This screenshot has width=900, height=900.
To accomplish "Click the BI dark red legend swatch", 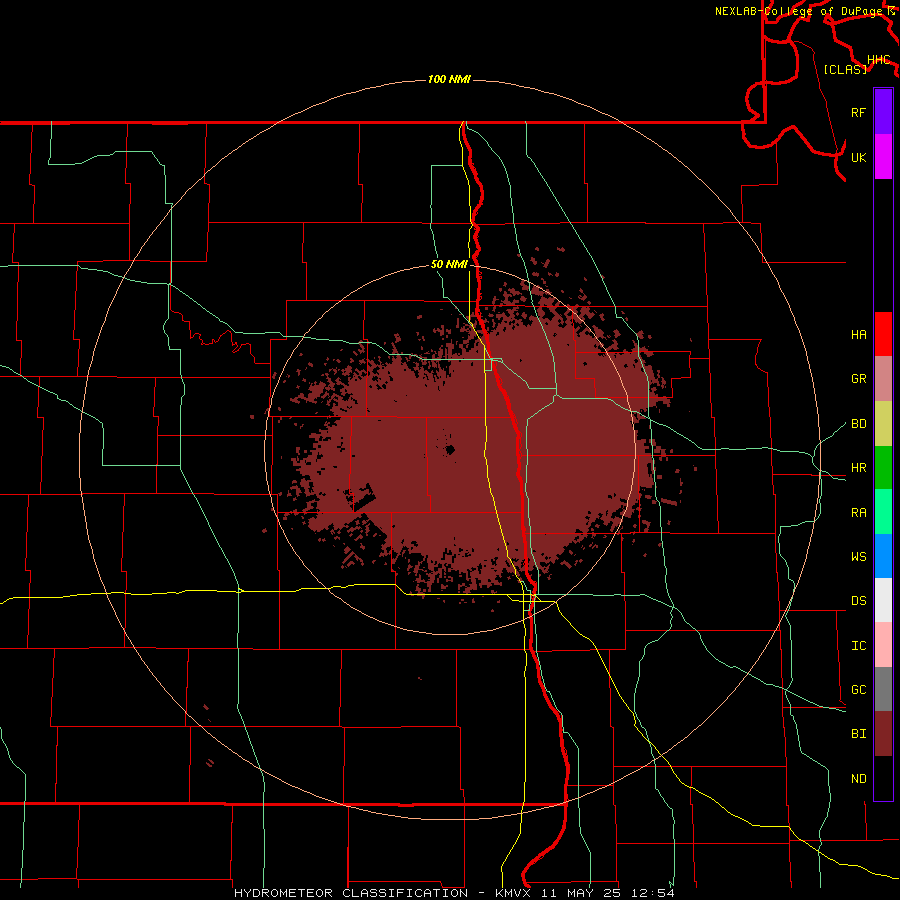I will click(x=883, y=734).
